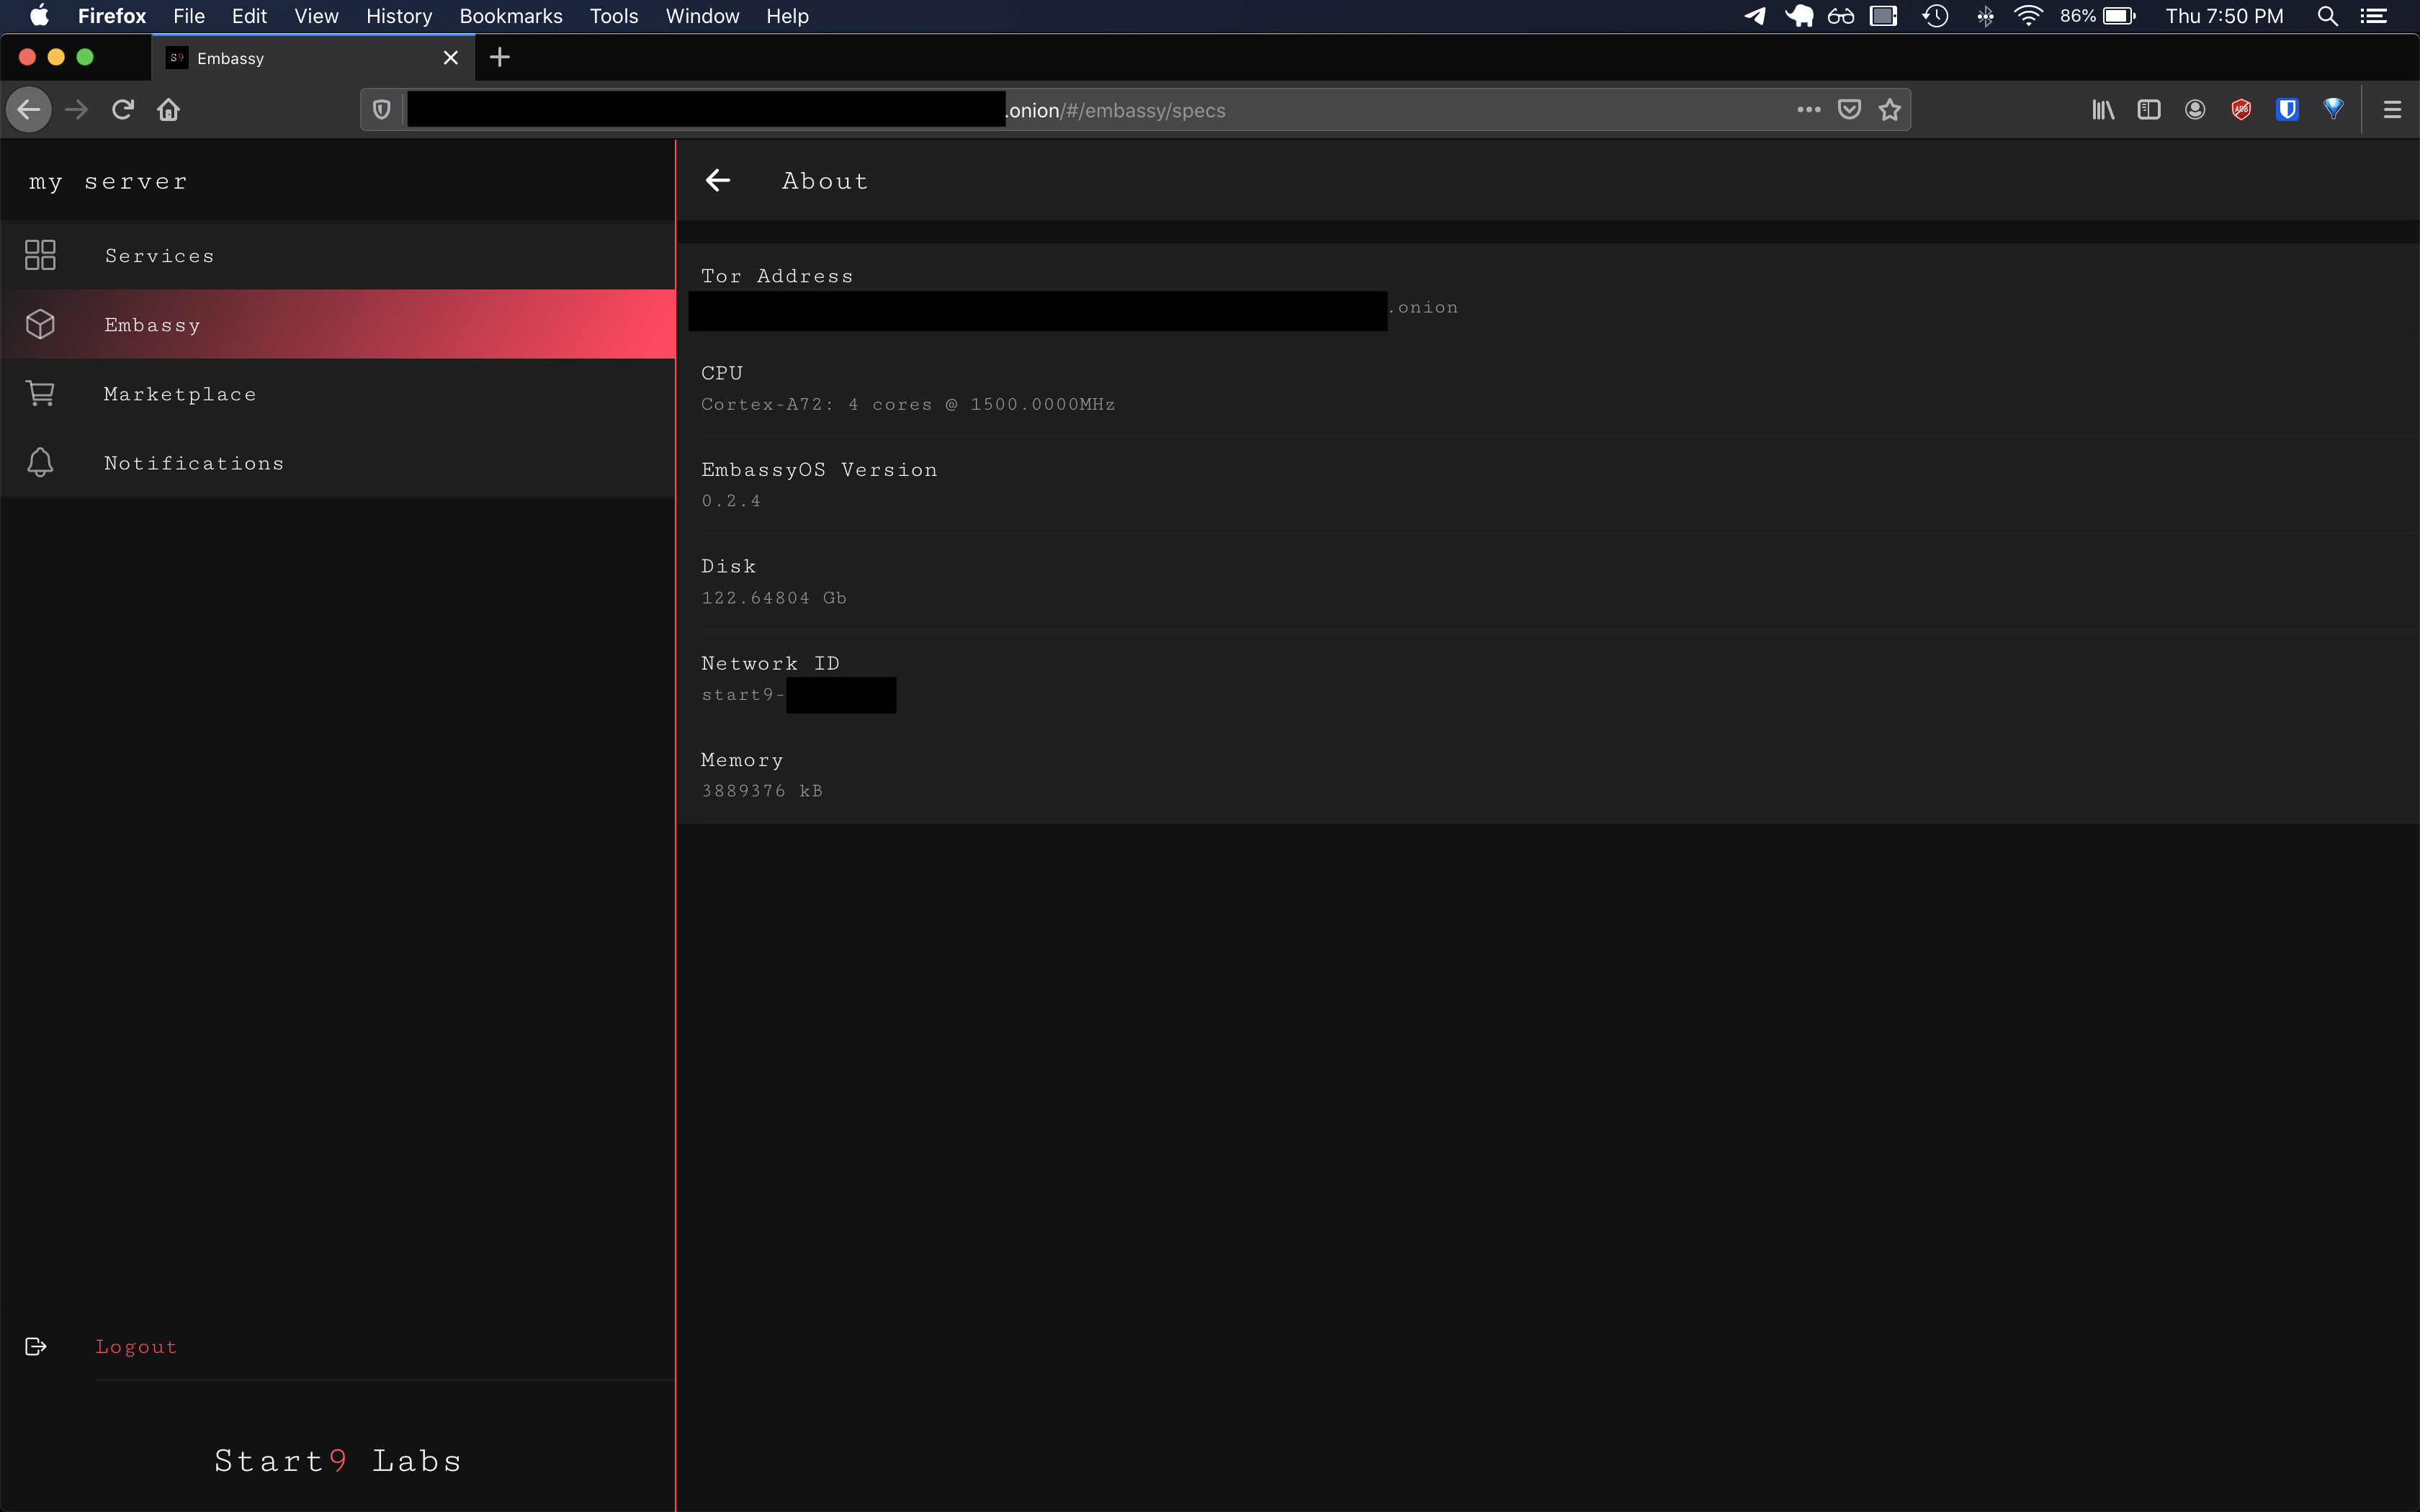
Task: Open the Library bookshelf dropdown
Action: 2102,110
